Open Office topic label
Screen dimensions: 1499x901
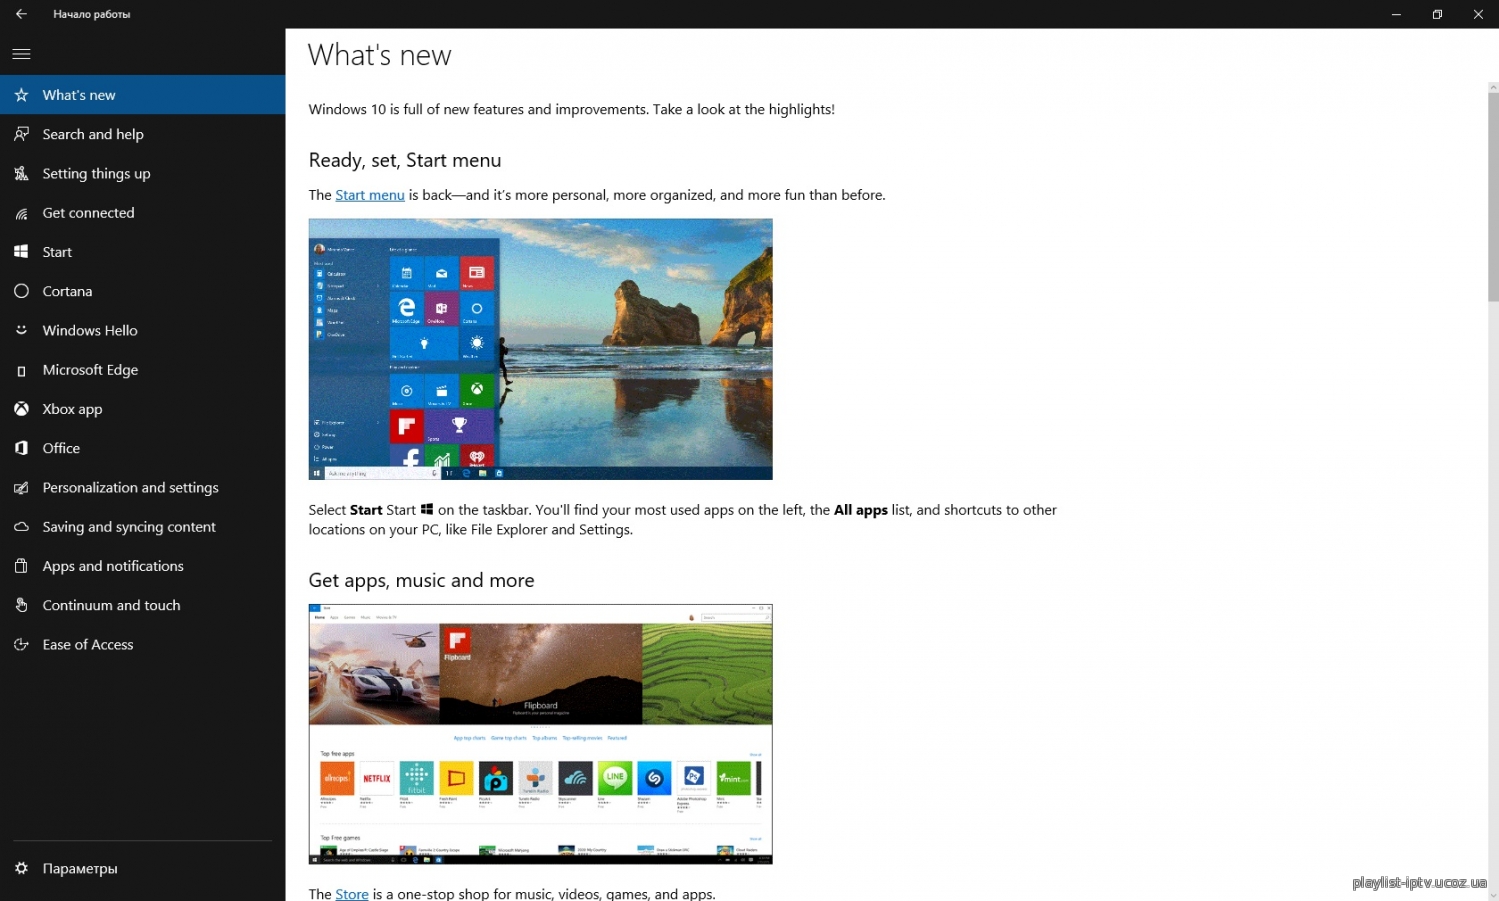coord(61,448)
